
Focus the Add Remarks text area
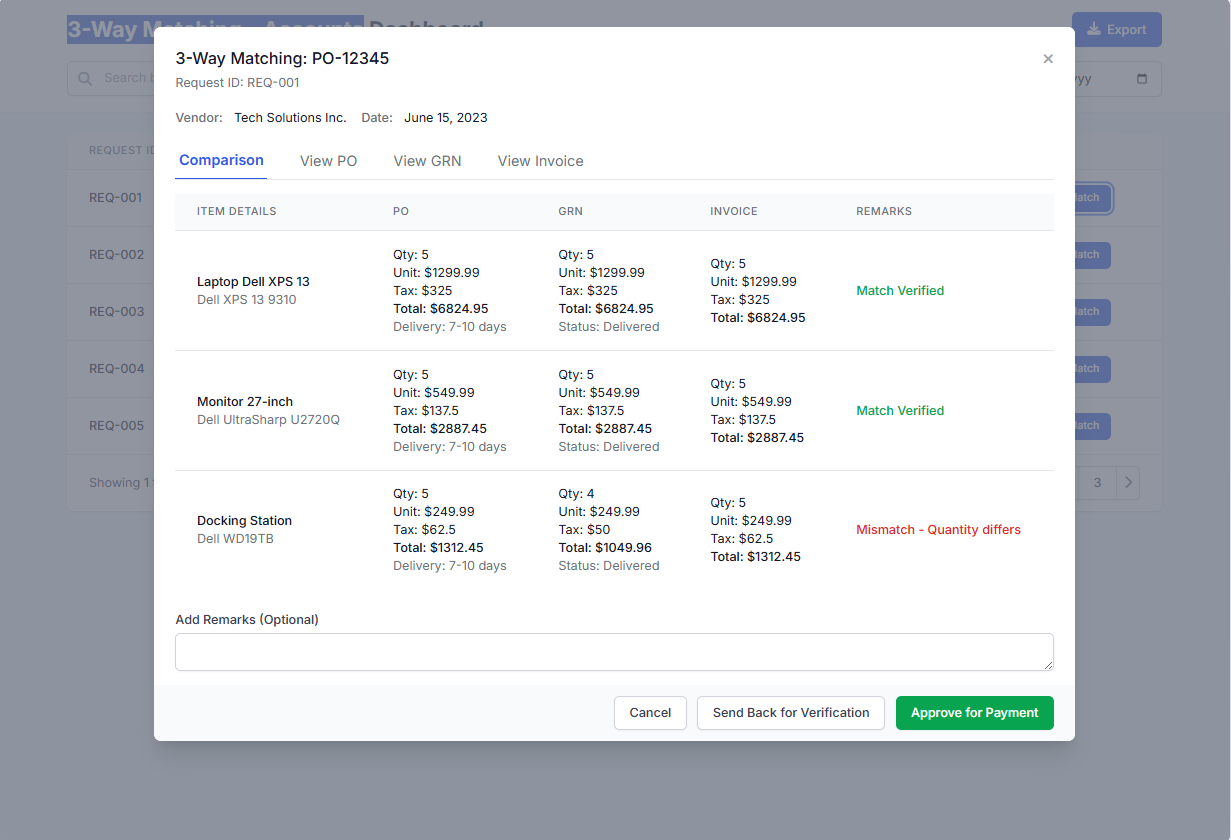[x=614, y=652]
